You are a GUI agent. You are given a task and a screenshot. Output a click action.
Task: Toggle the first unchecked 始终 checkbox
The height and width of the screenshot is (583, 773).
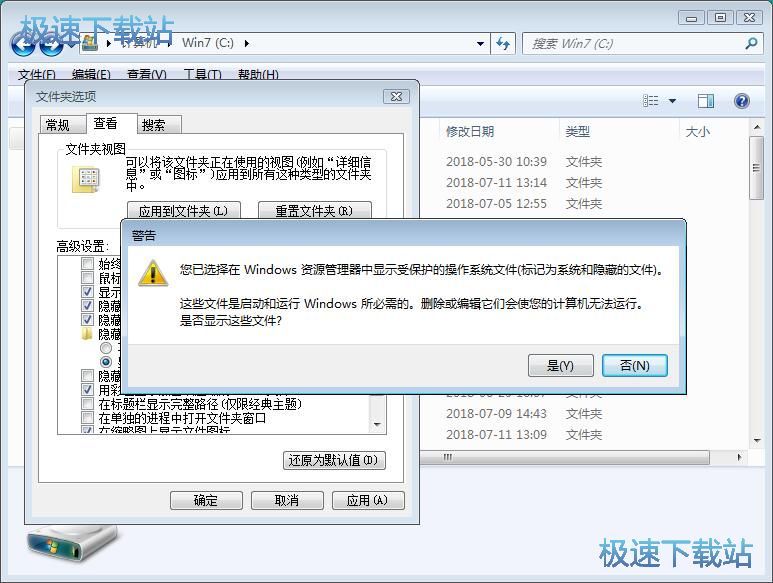pos(88,264)
